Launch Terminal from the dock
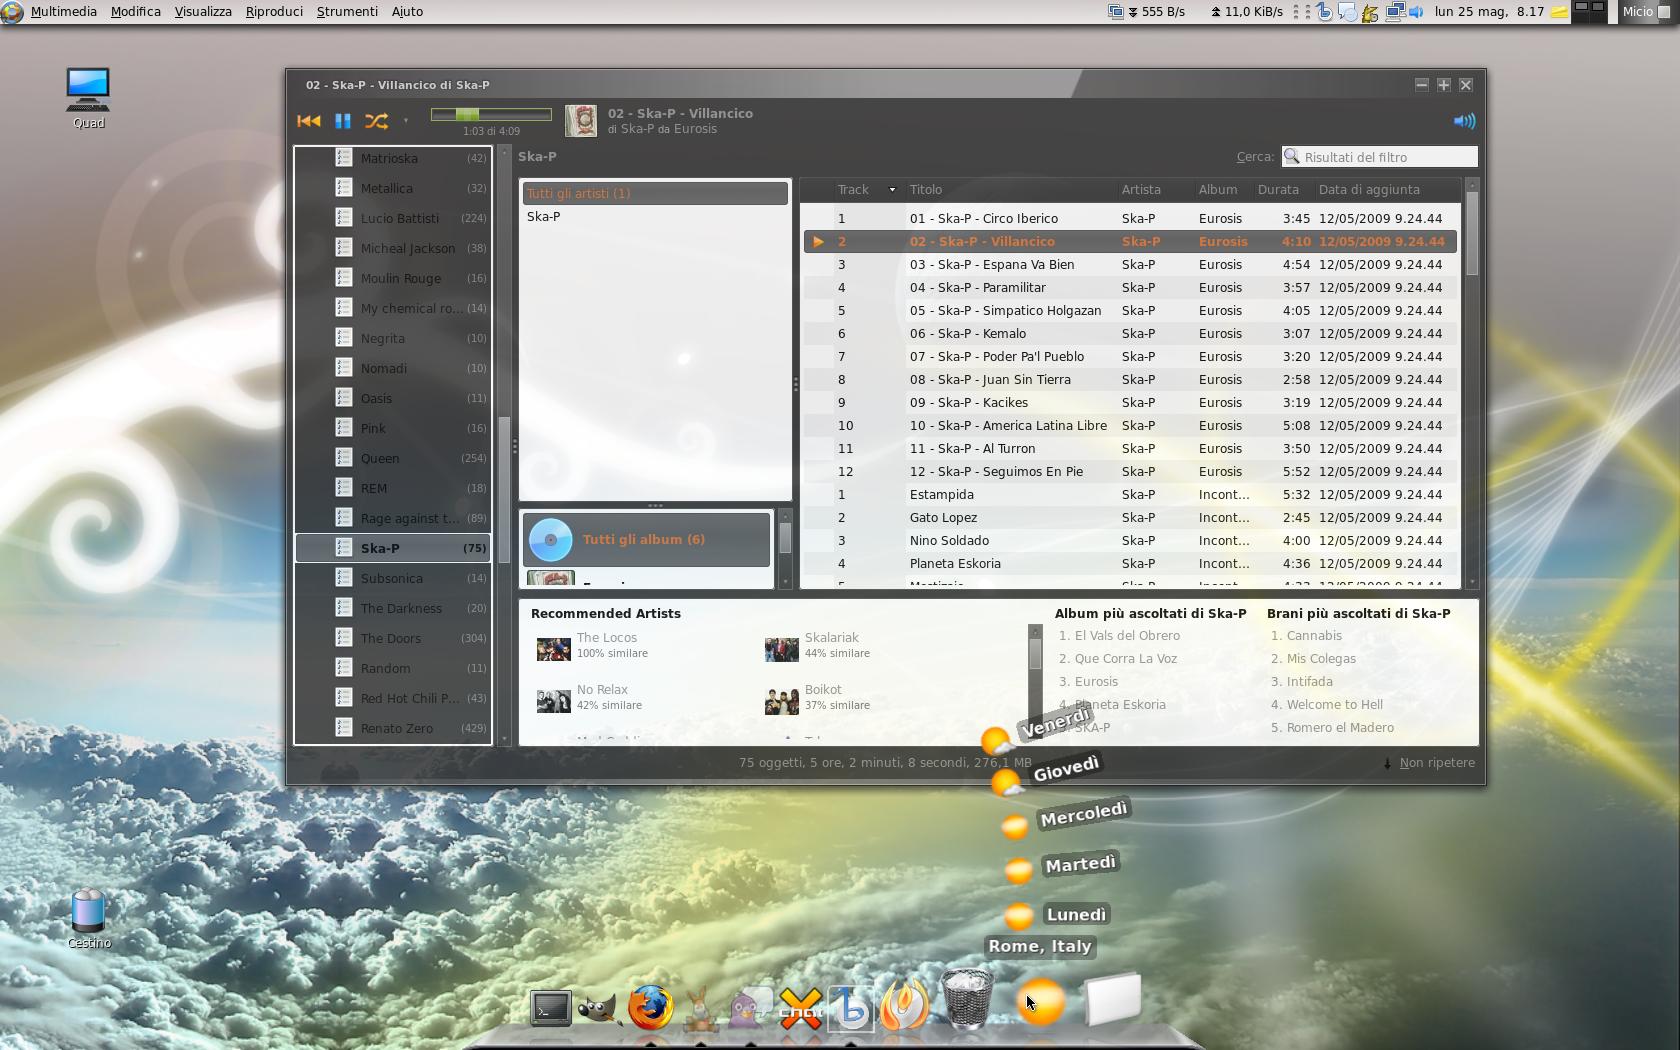1680x1050 pixels. tap(550, 1007)
